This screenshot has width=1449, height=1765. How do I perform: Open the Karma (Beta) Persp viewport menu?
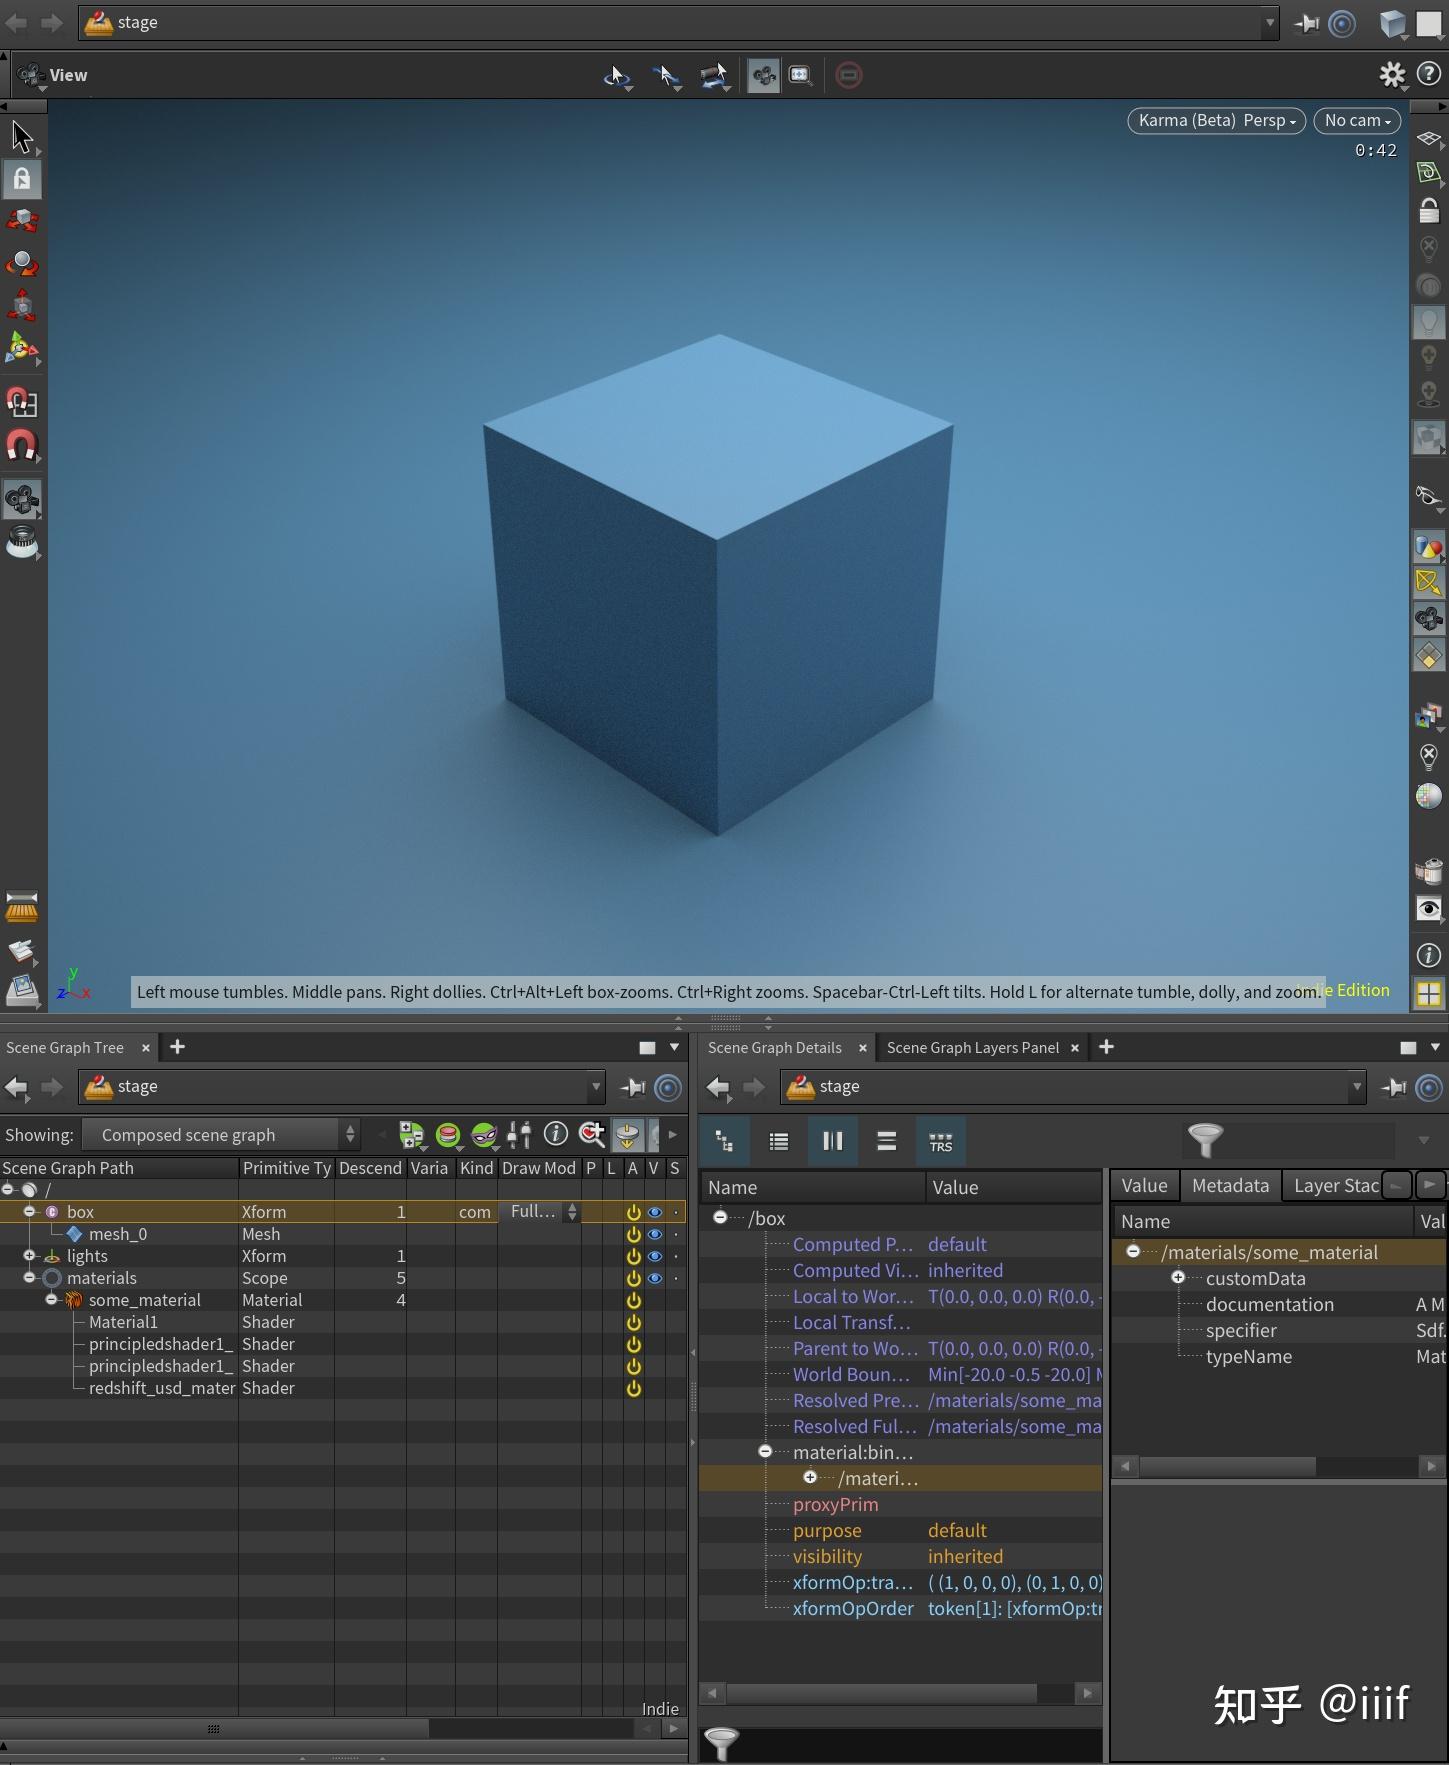click(1216, 120)
